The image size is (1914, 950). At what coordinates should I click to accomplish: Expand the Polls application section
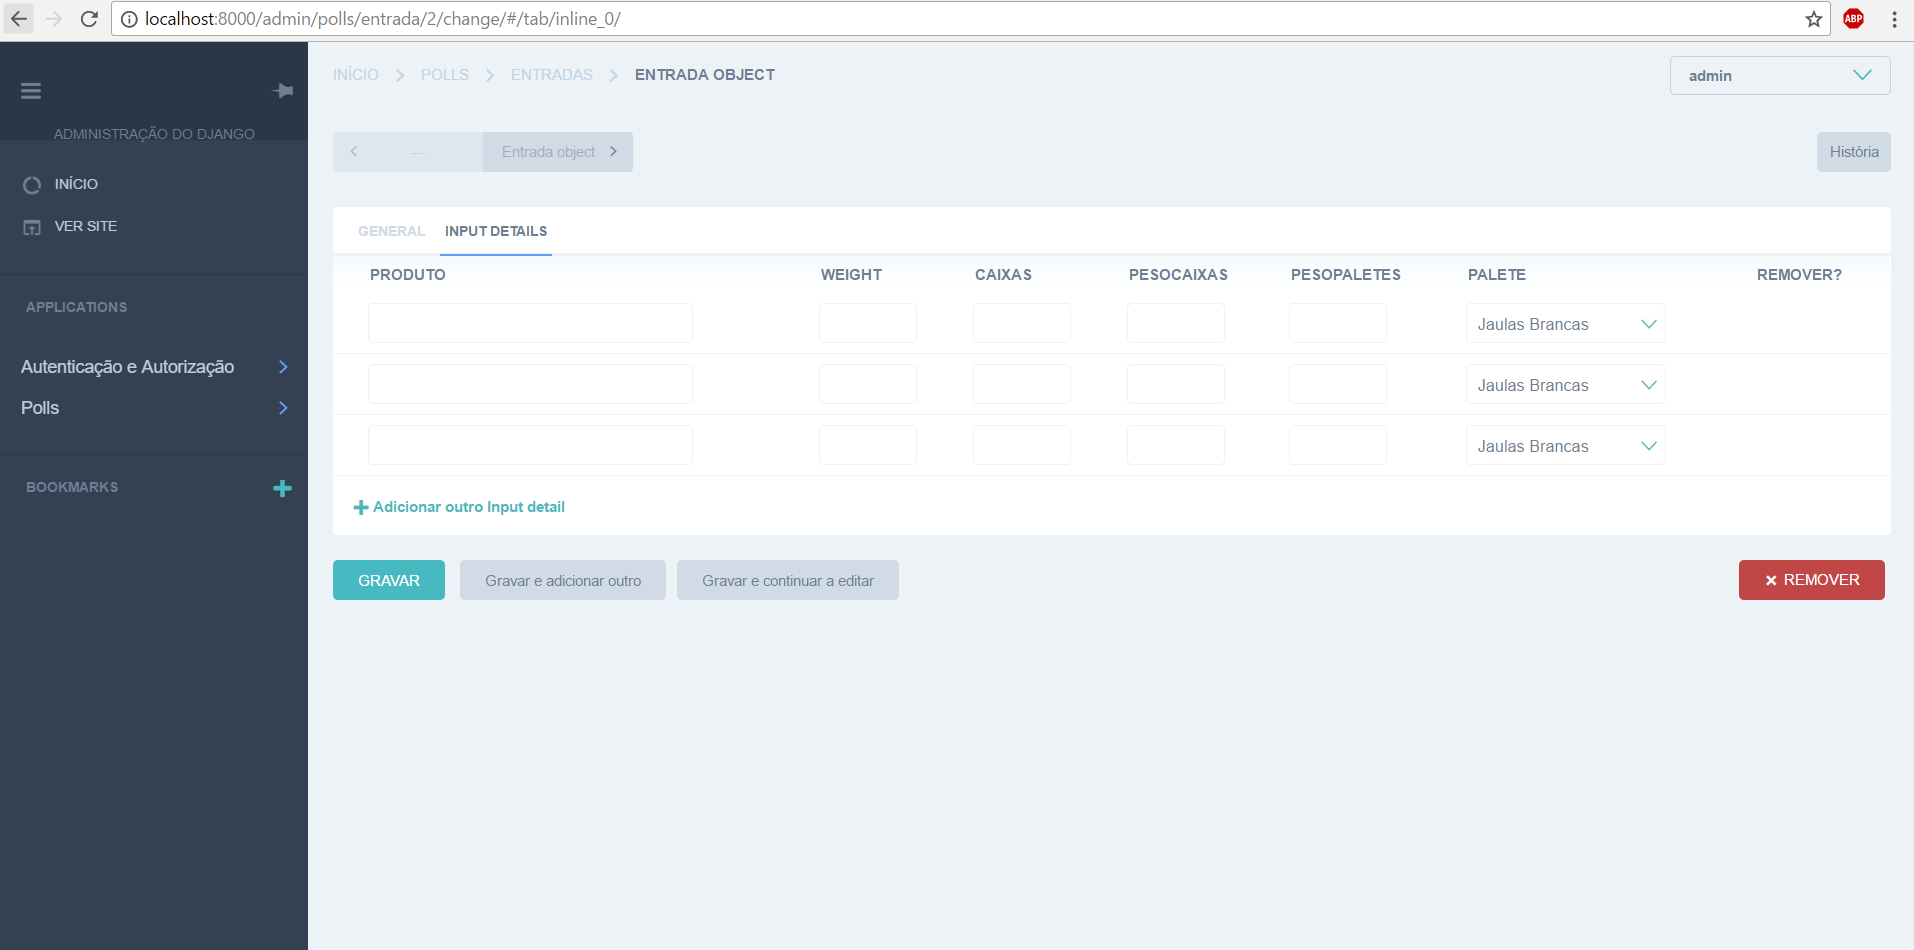point(154,408)
